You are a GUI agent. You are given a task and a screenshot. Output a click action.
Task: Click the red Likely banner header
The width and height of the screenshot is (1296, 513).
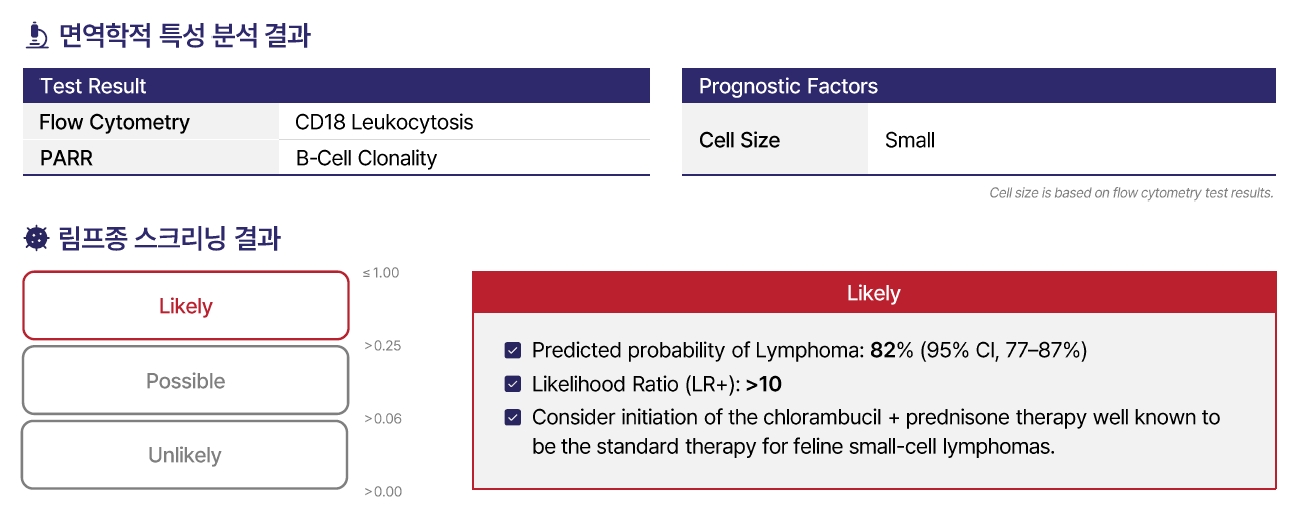point(873,293)
